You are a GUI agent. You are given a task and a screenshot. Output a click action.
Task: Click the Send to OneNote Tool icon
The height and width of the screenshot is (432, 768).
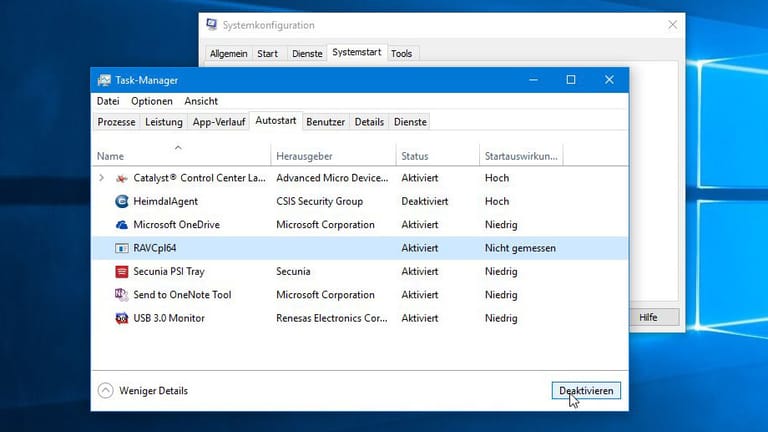point(121,295)
